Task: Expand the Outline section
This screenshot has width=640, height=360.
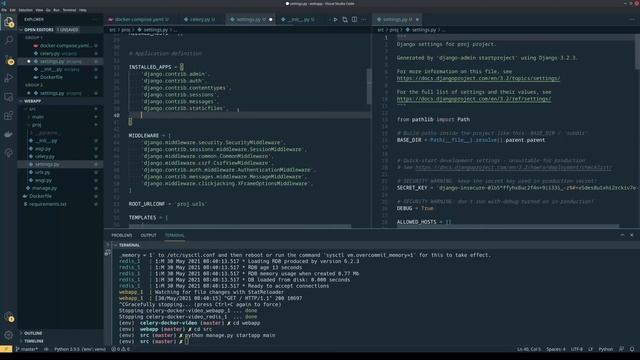Action: click(60, 333)
